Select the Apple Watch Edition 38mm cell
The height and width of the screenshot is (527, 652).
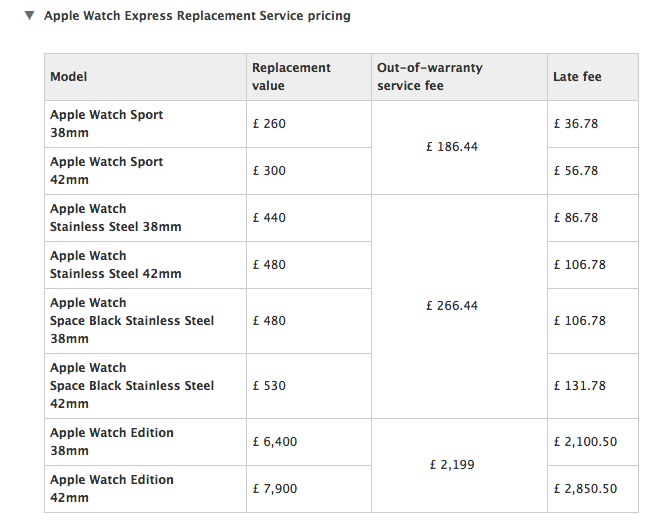pos(112,442)
